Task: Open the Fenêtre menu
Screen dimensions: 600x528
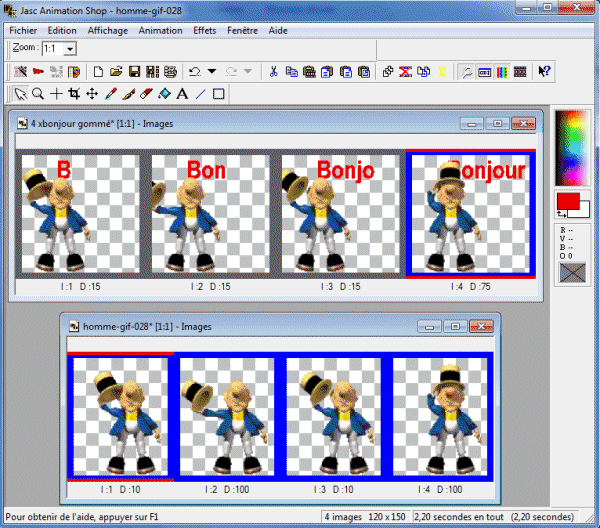Action: (x=242, y=31)
